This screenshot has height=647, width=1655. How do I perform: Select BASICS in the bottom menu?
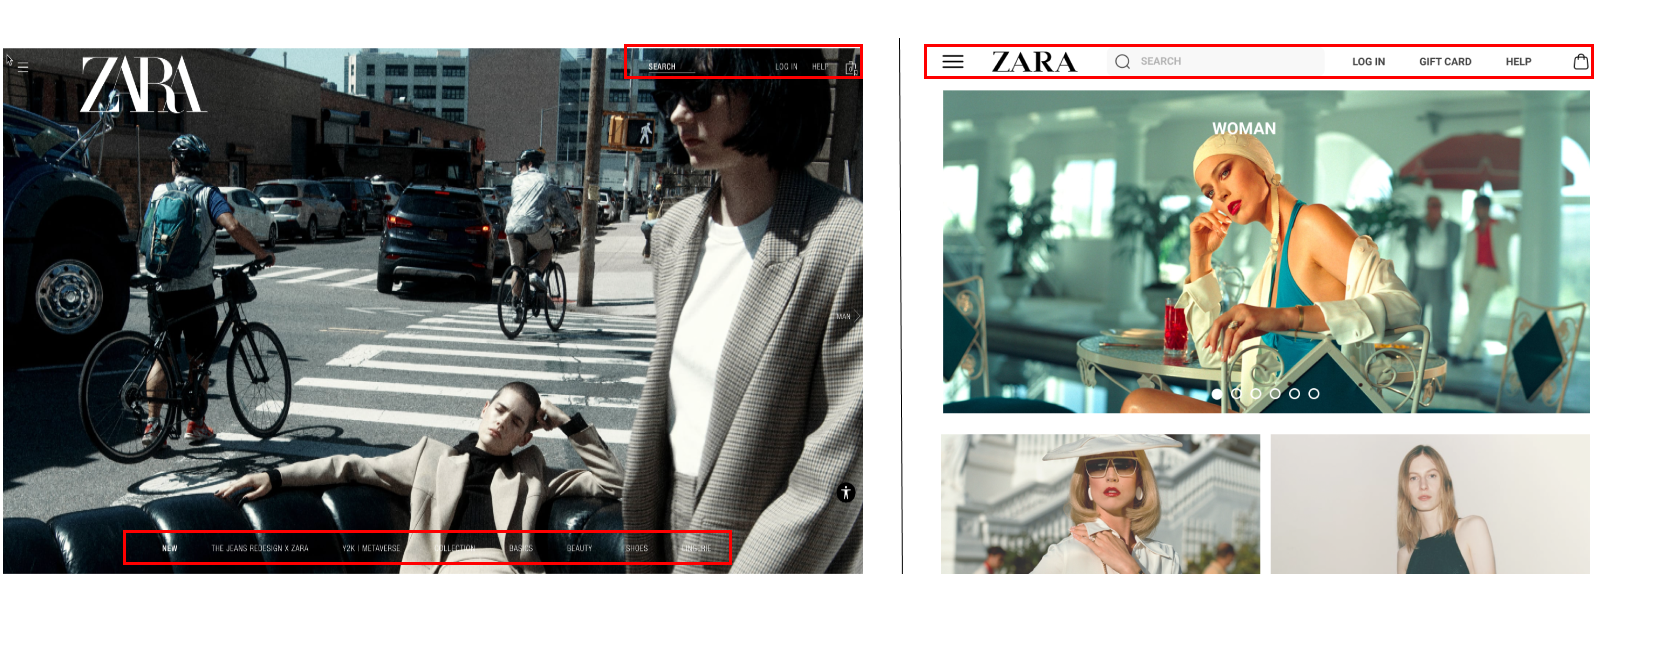click(521, 548)
